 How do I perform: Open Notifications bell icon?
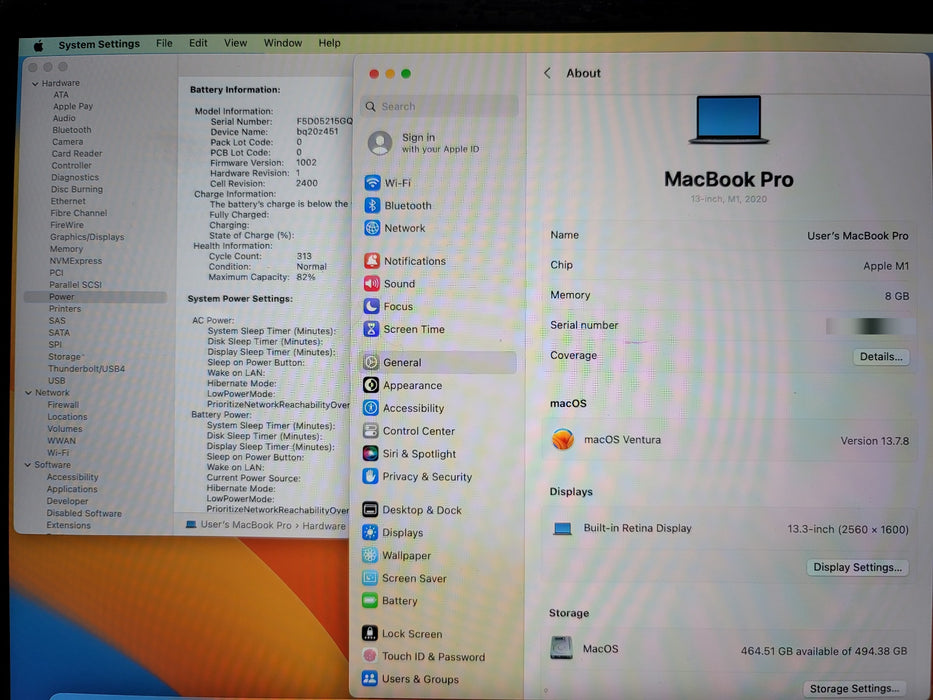click(x=372, y=261)
